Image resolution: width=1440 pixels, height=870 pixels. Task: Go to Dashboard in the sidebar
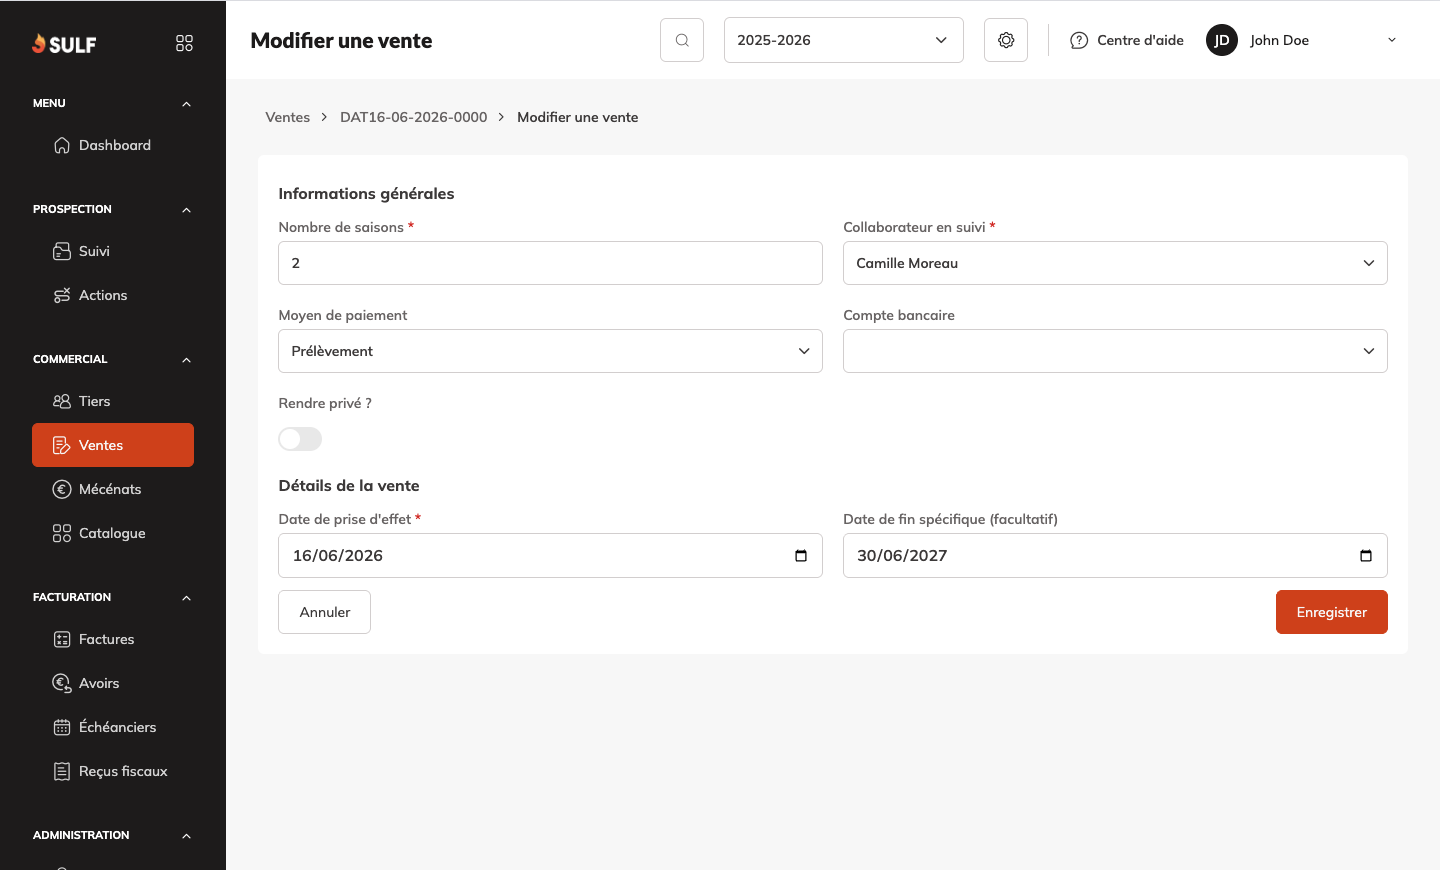pos(113,145)
